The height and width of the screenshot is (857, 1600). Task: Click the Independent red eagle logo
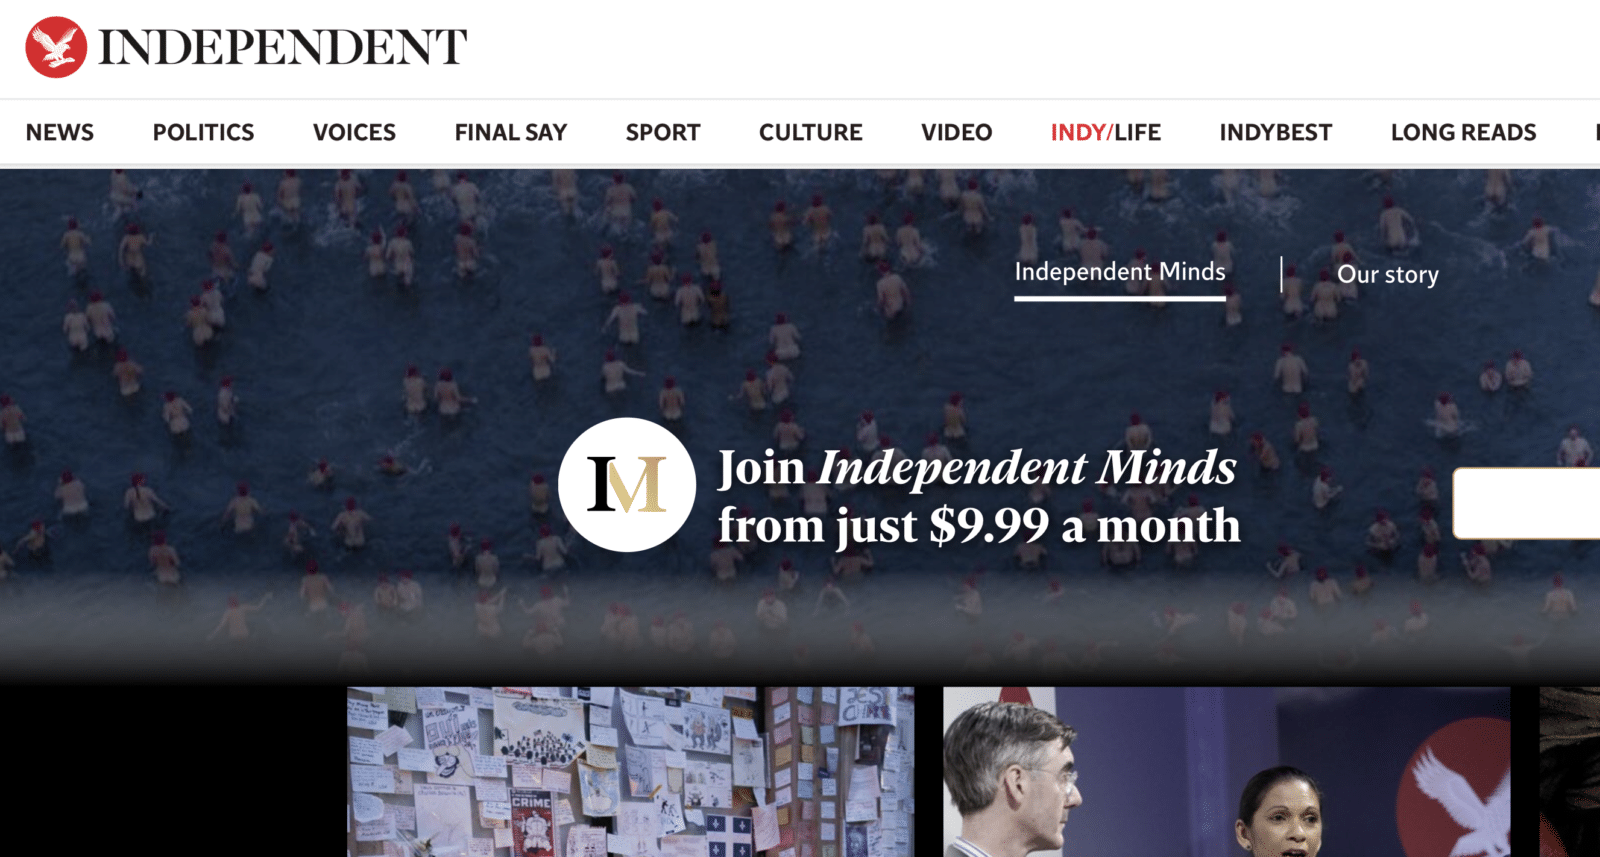pos(56,47)
